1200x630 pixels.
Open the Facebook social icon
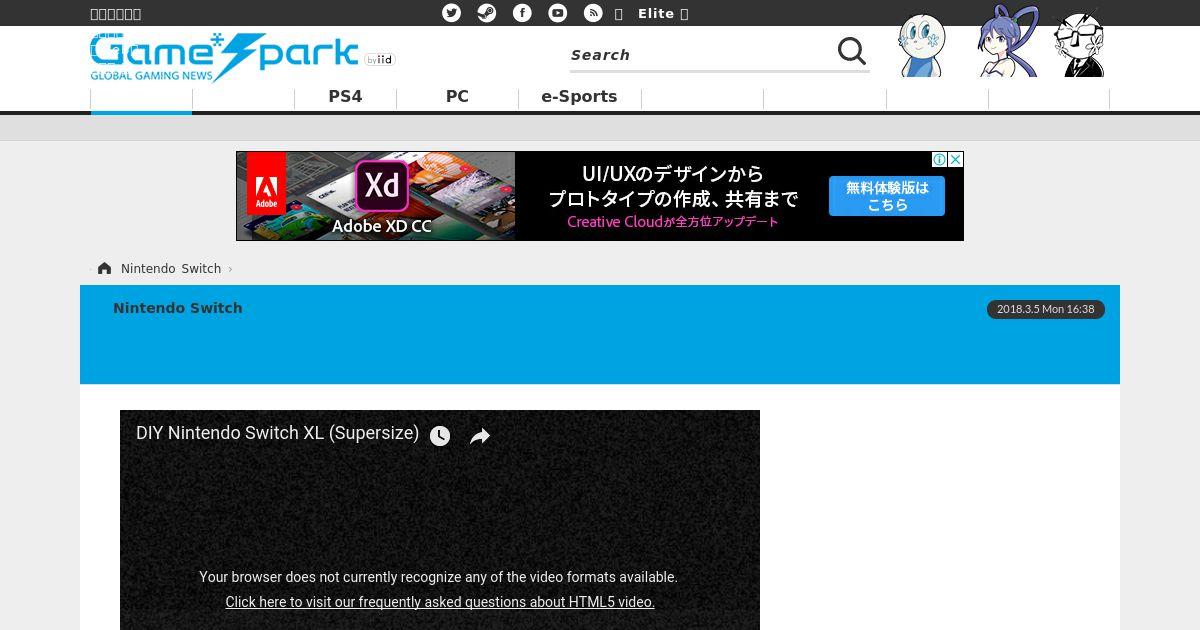tap(522, 13)
